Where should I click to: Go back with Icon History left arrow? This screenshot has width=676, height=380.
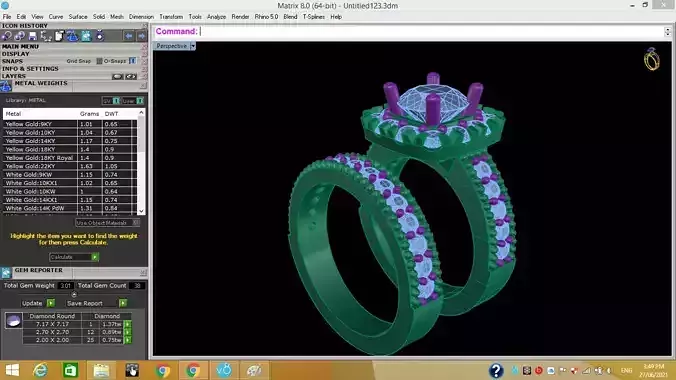(x=128, y=36)
